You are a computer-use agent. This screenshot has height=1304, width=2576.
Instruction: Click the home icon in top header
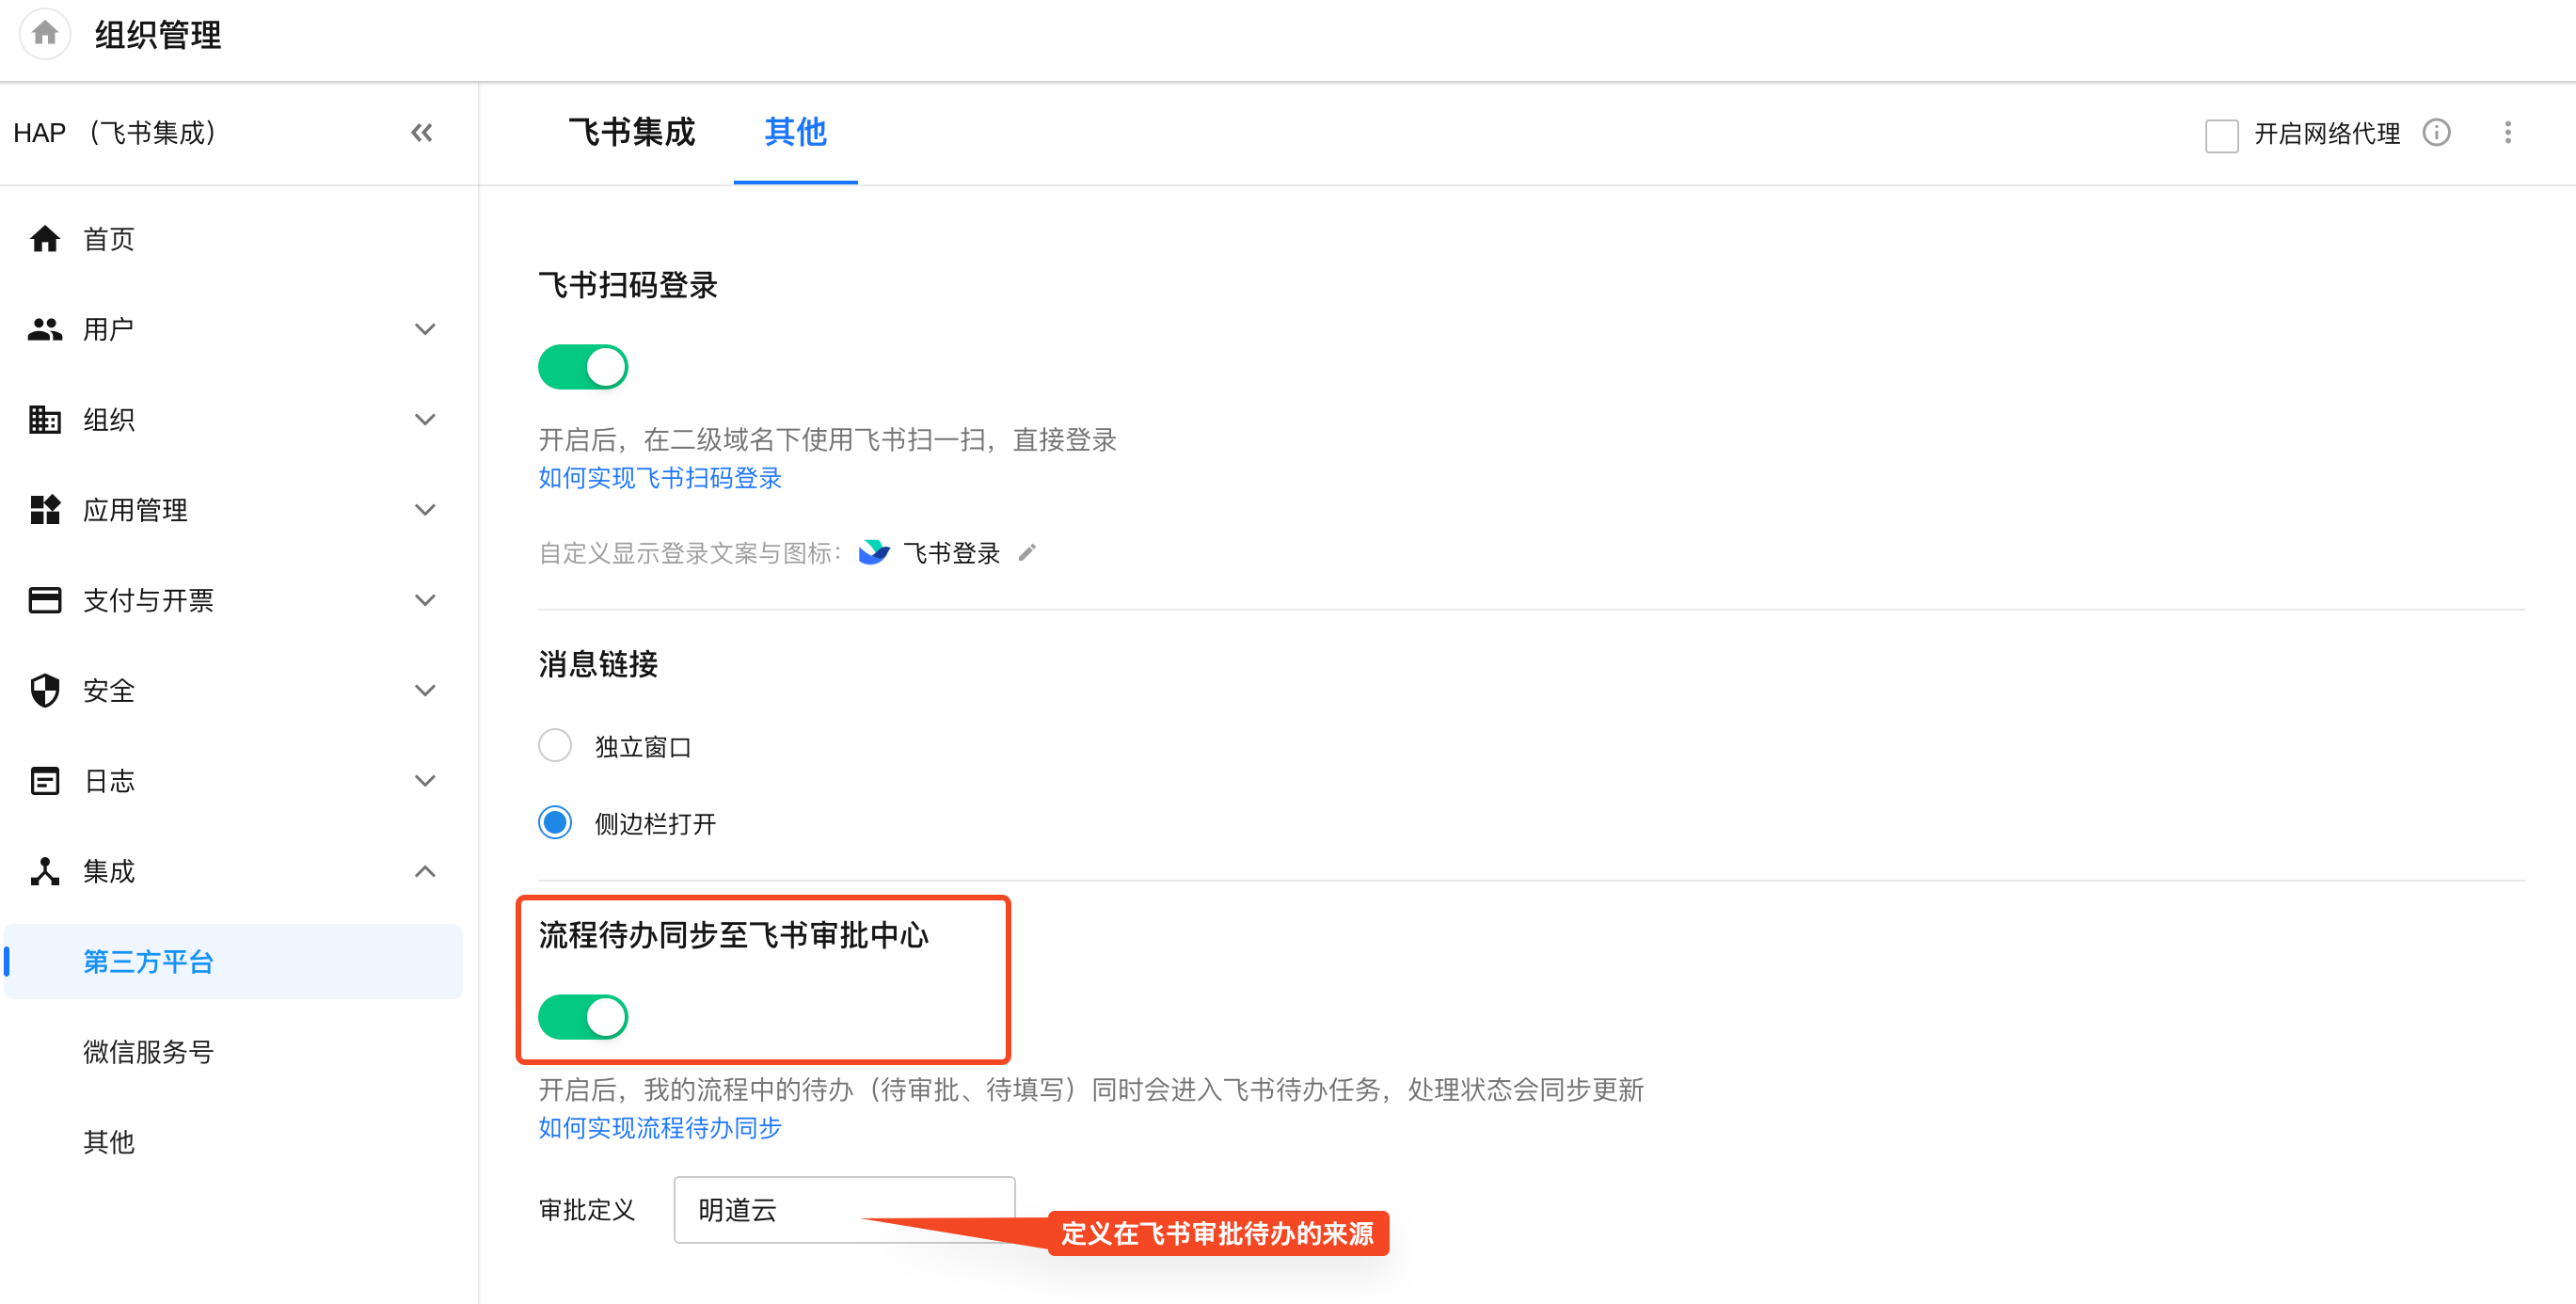click(44, 34)
